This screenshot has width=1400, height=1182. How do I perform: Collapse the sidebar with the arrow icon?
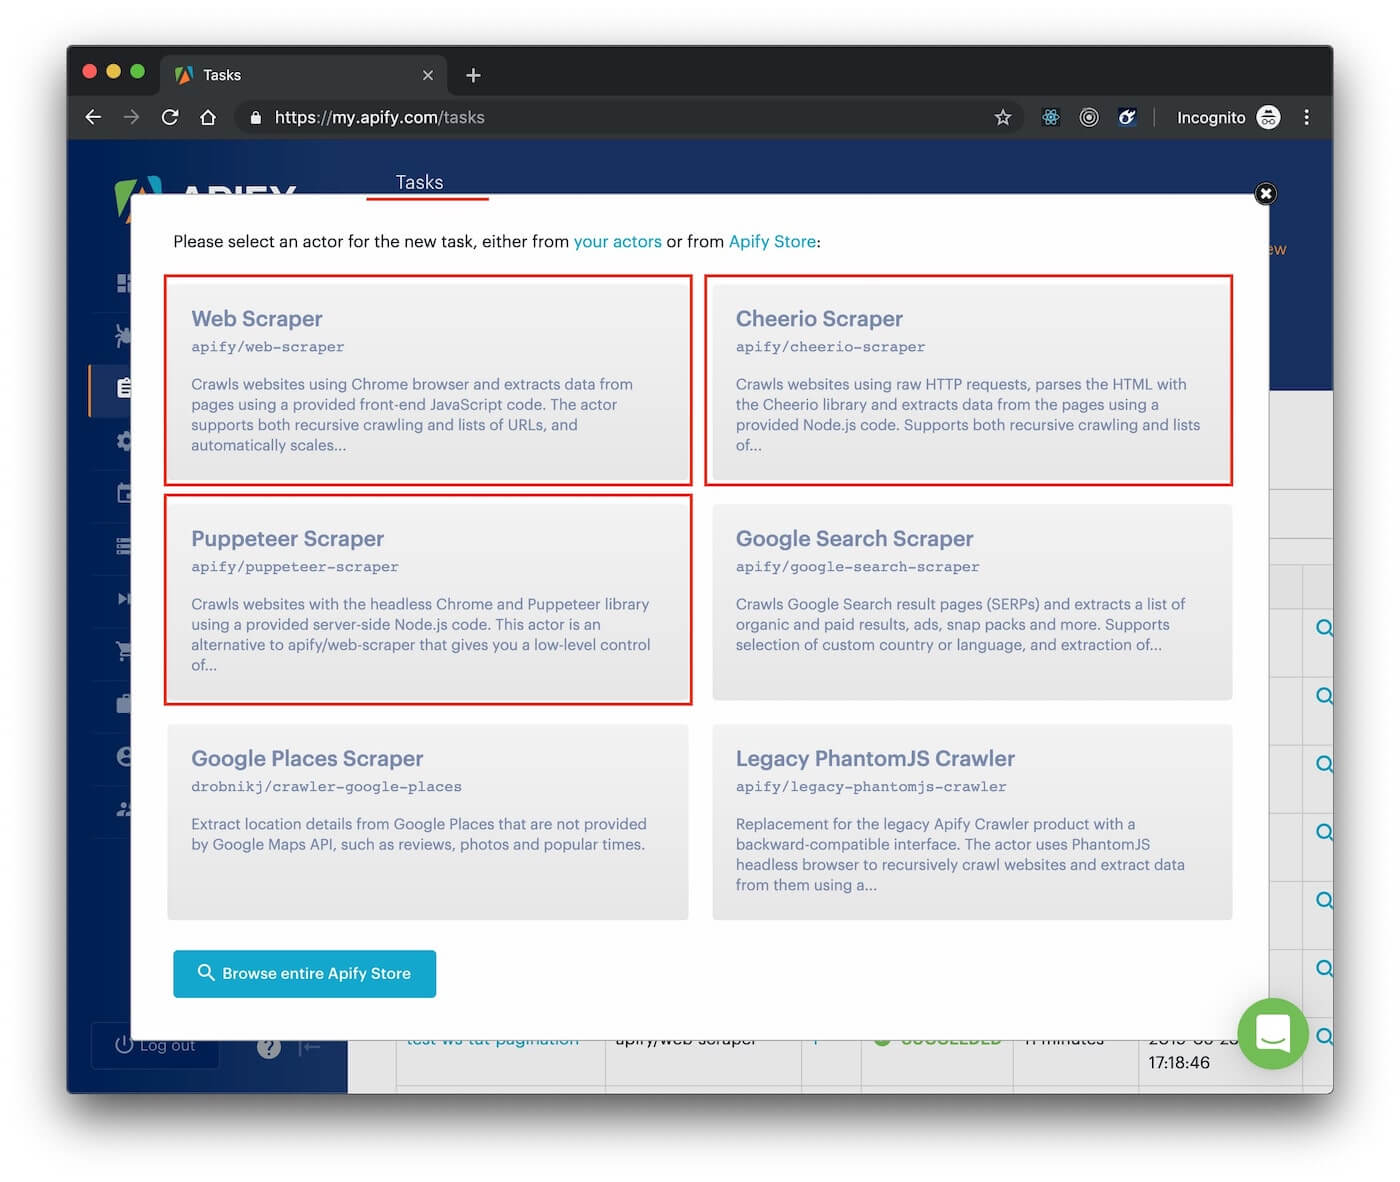pos(311,1047)
